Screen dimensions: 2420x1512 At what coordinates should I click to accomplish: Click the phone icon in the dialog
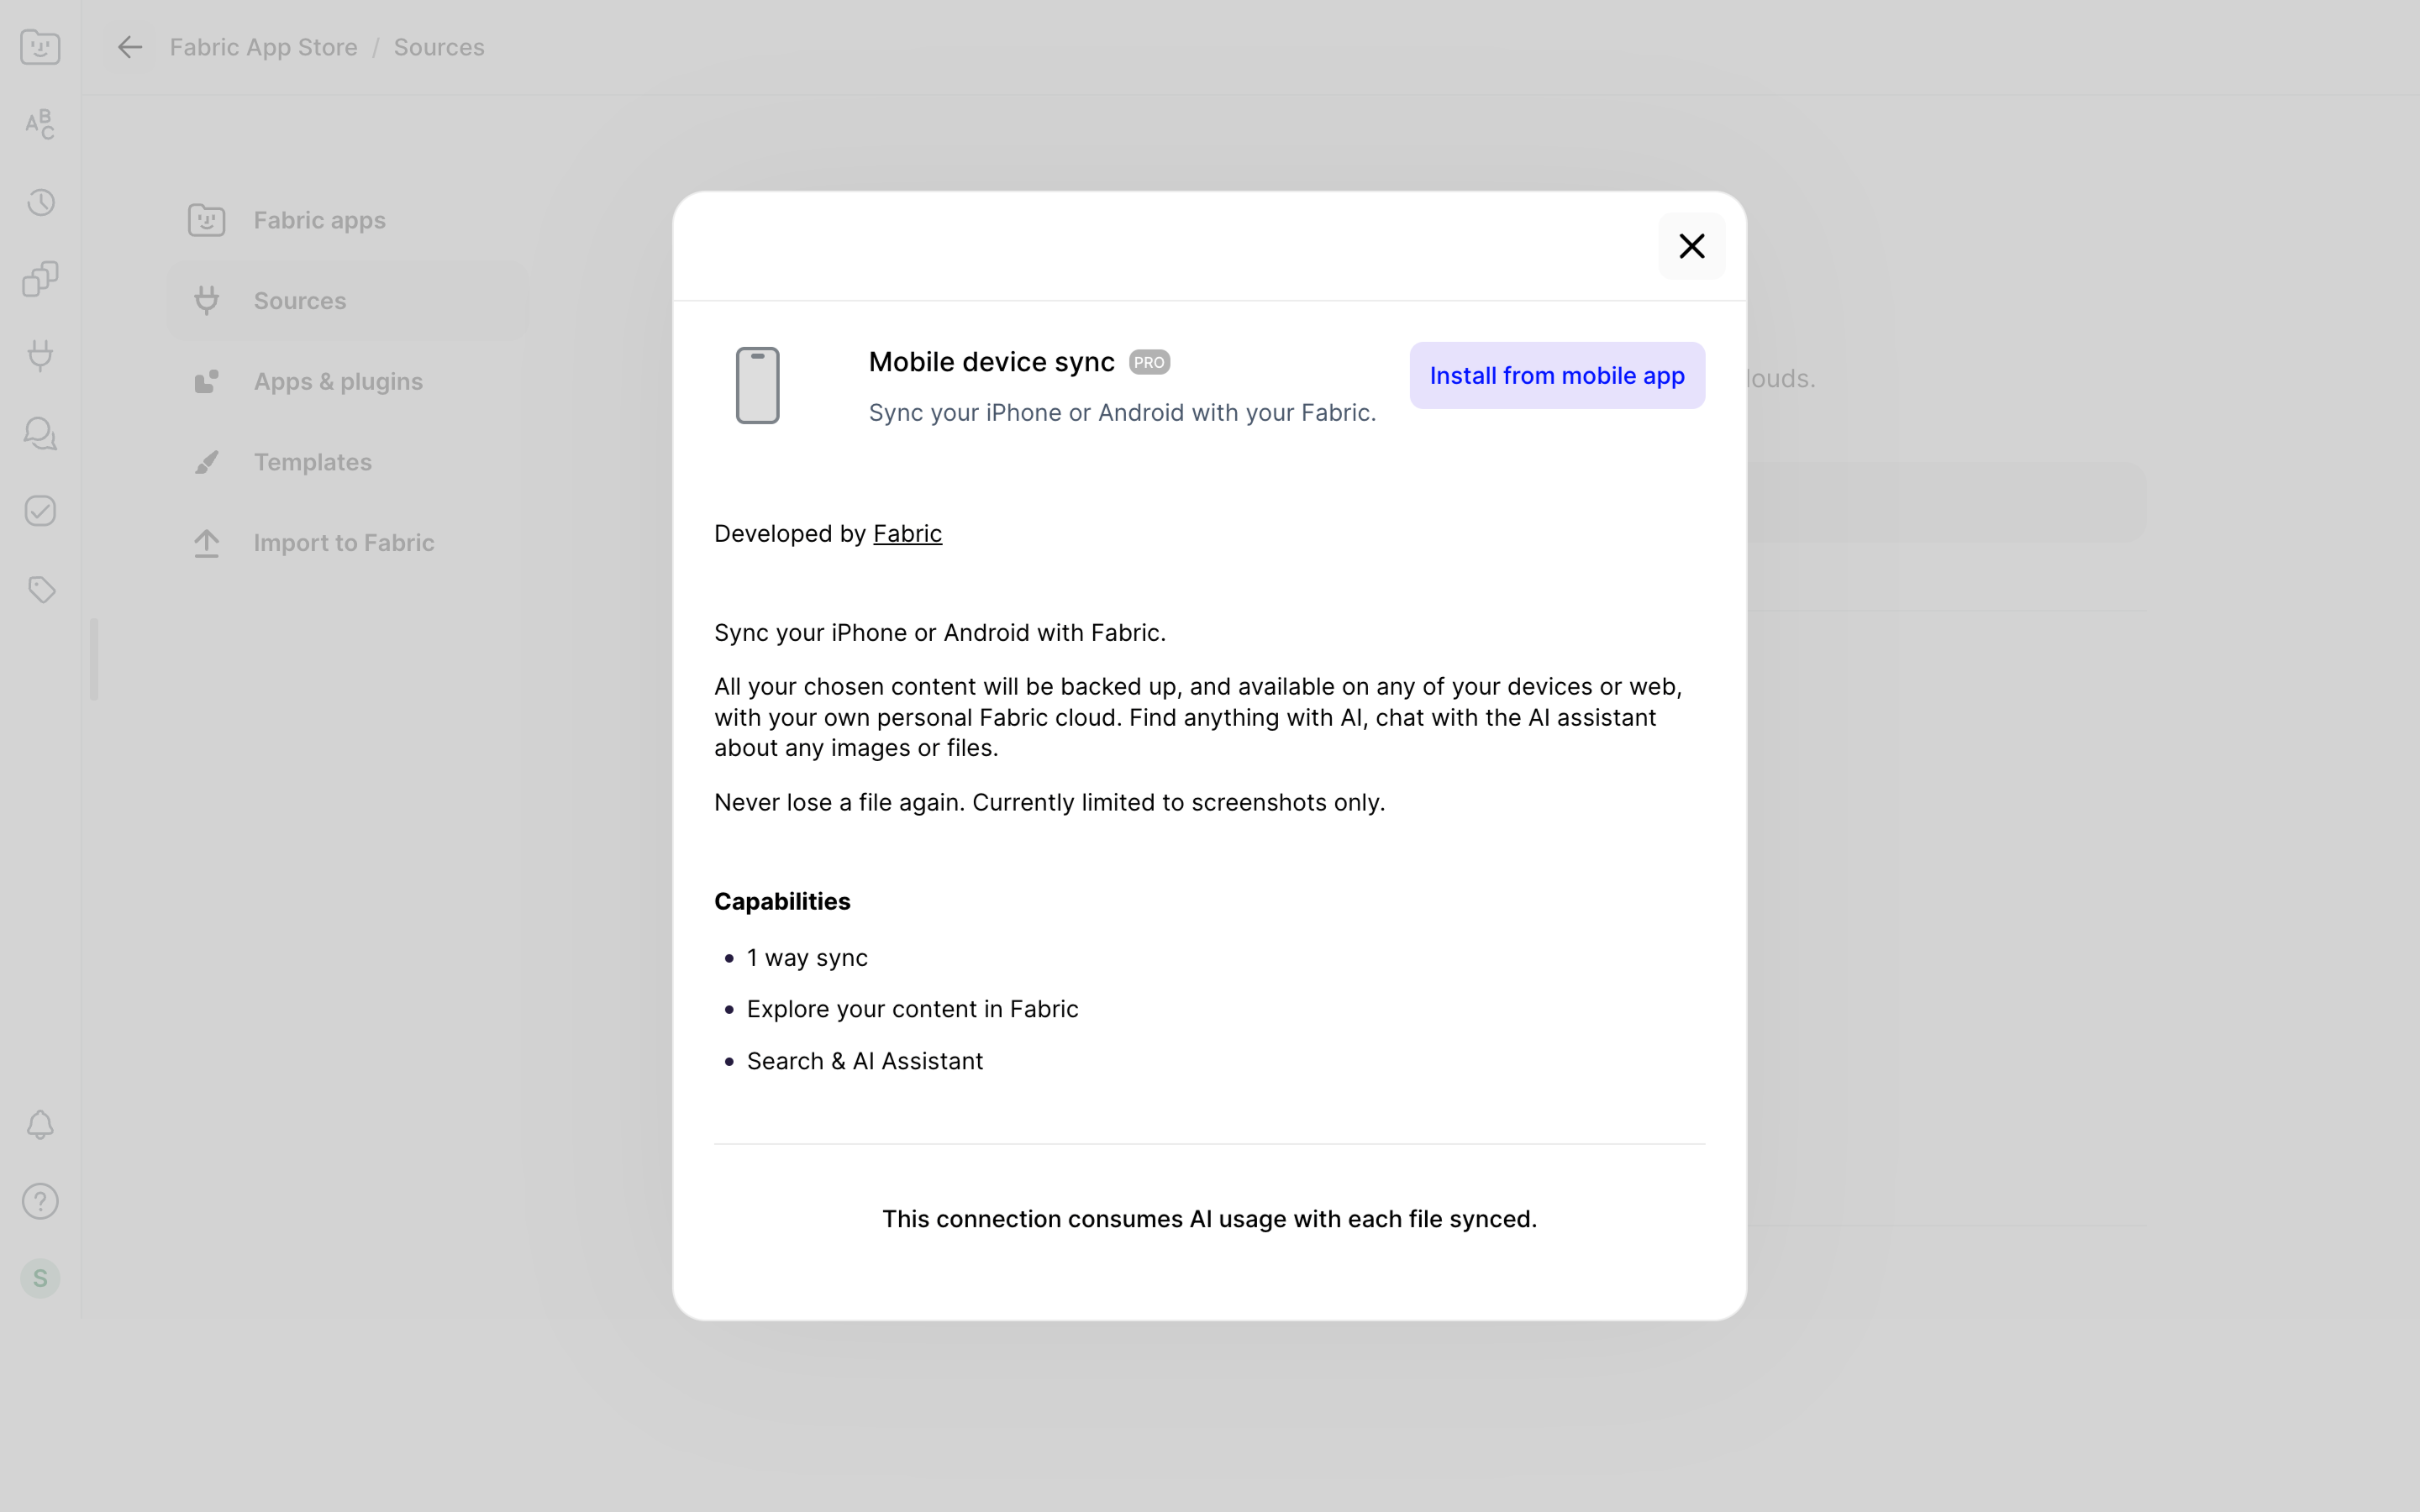(757, 386)
